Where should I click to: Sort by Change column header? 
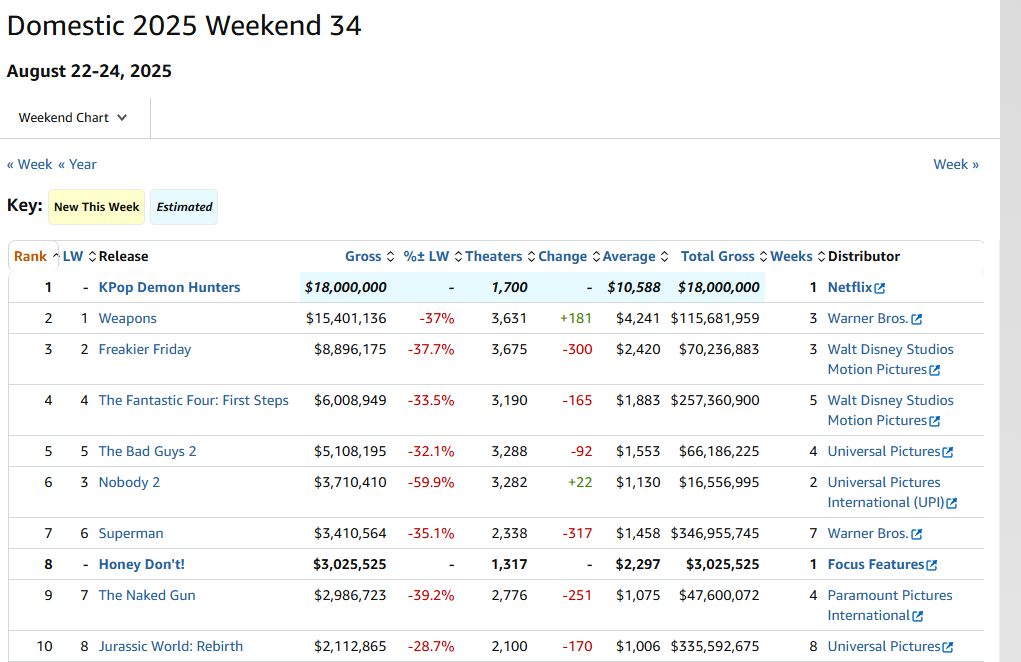562,257
